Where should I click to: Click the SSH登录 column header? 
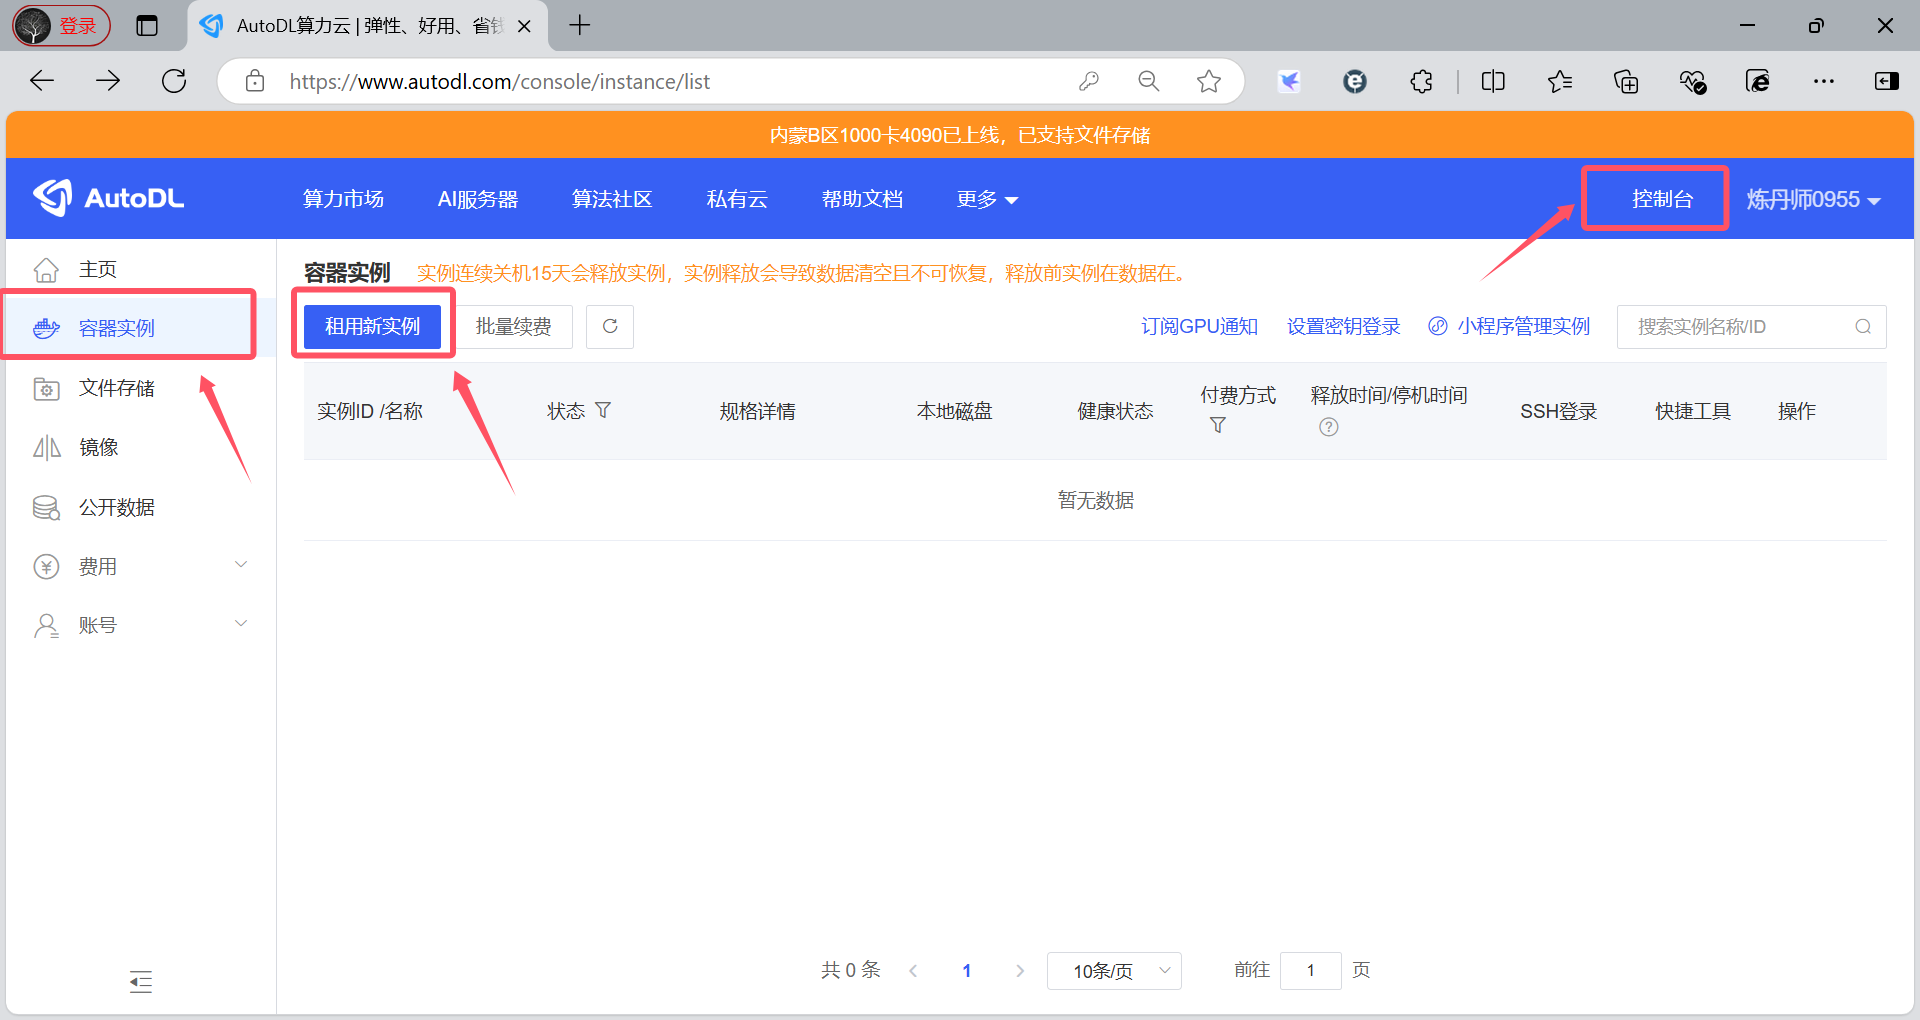1558,411
